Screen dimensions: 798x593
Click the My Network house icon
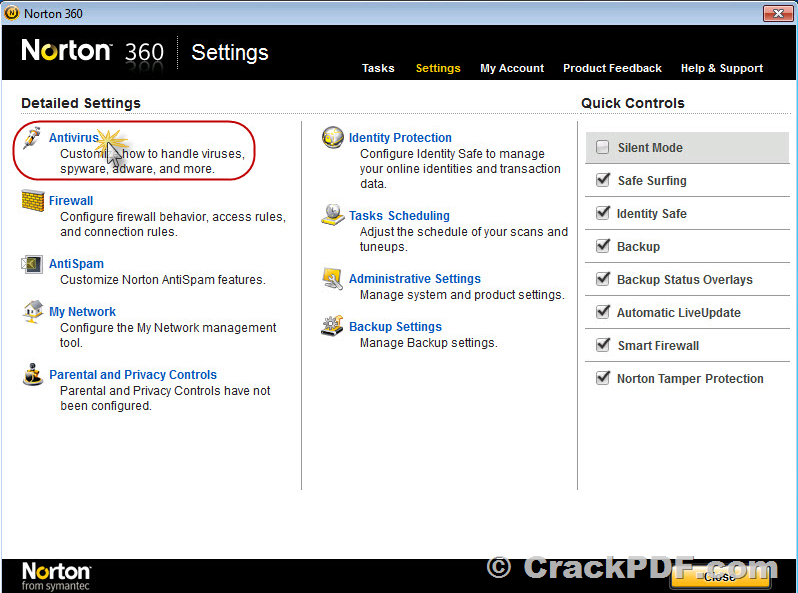pyautogui.click(x=33, y=312)
